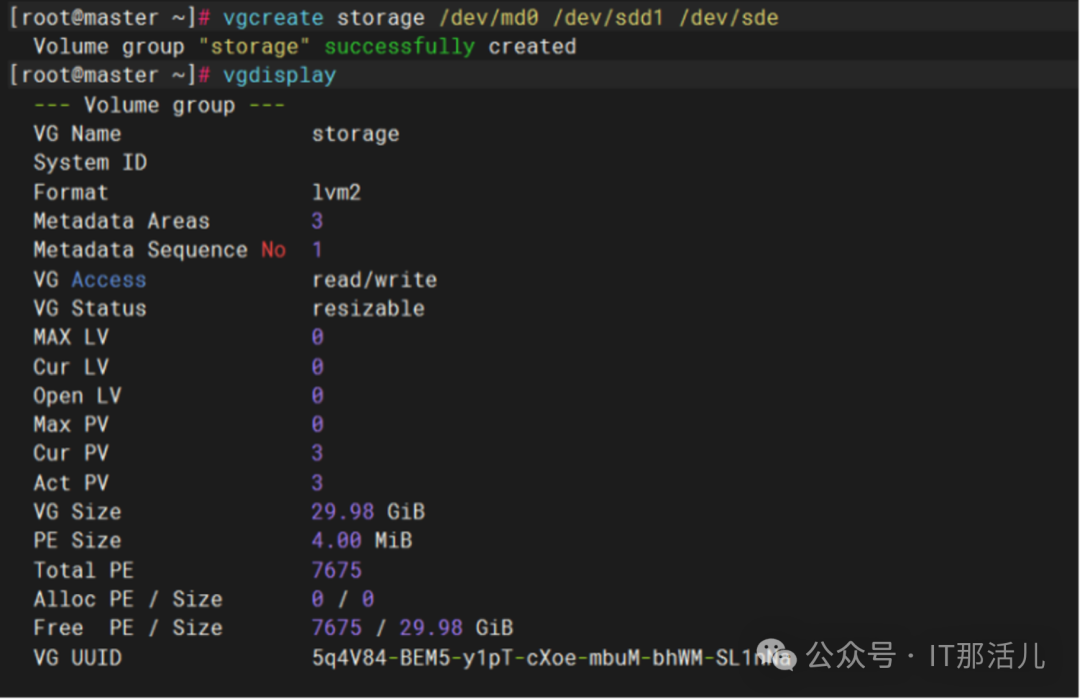
Task: Select the Format value lvm2
Action: click(x=336, y=192)
